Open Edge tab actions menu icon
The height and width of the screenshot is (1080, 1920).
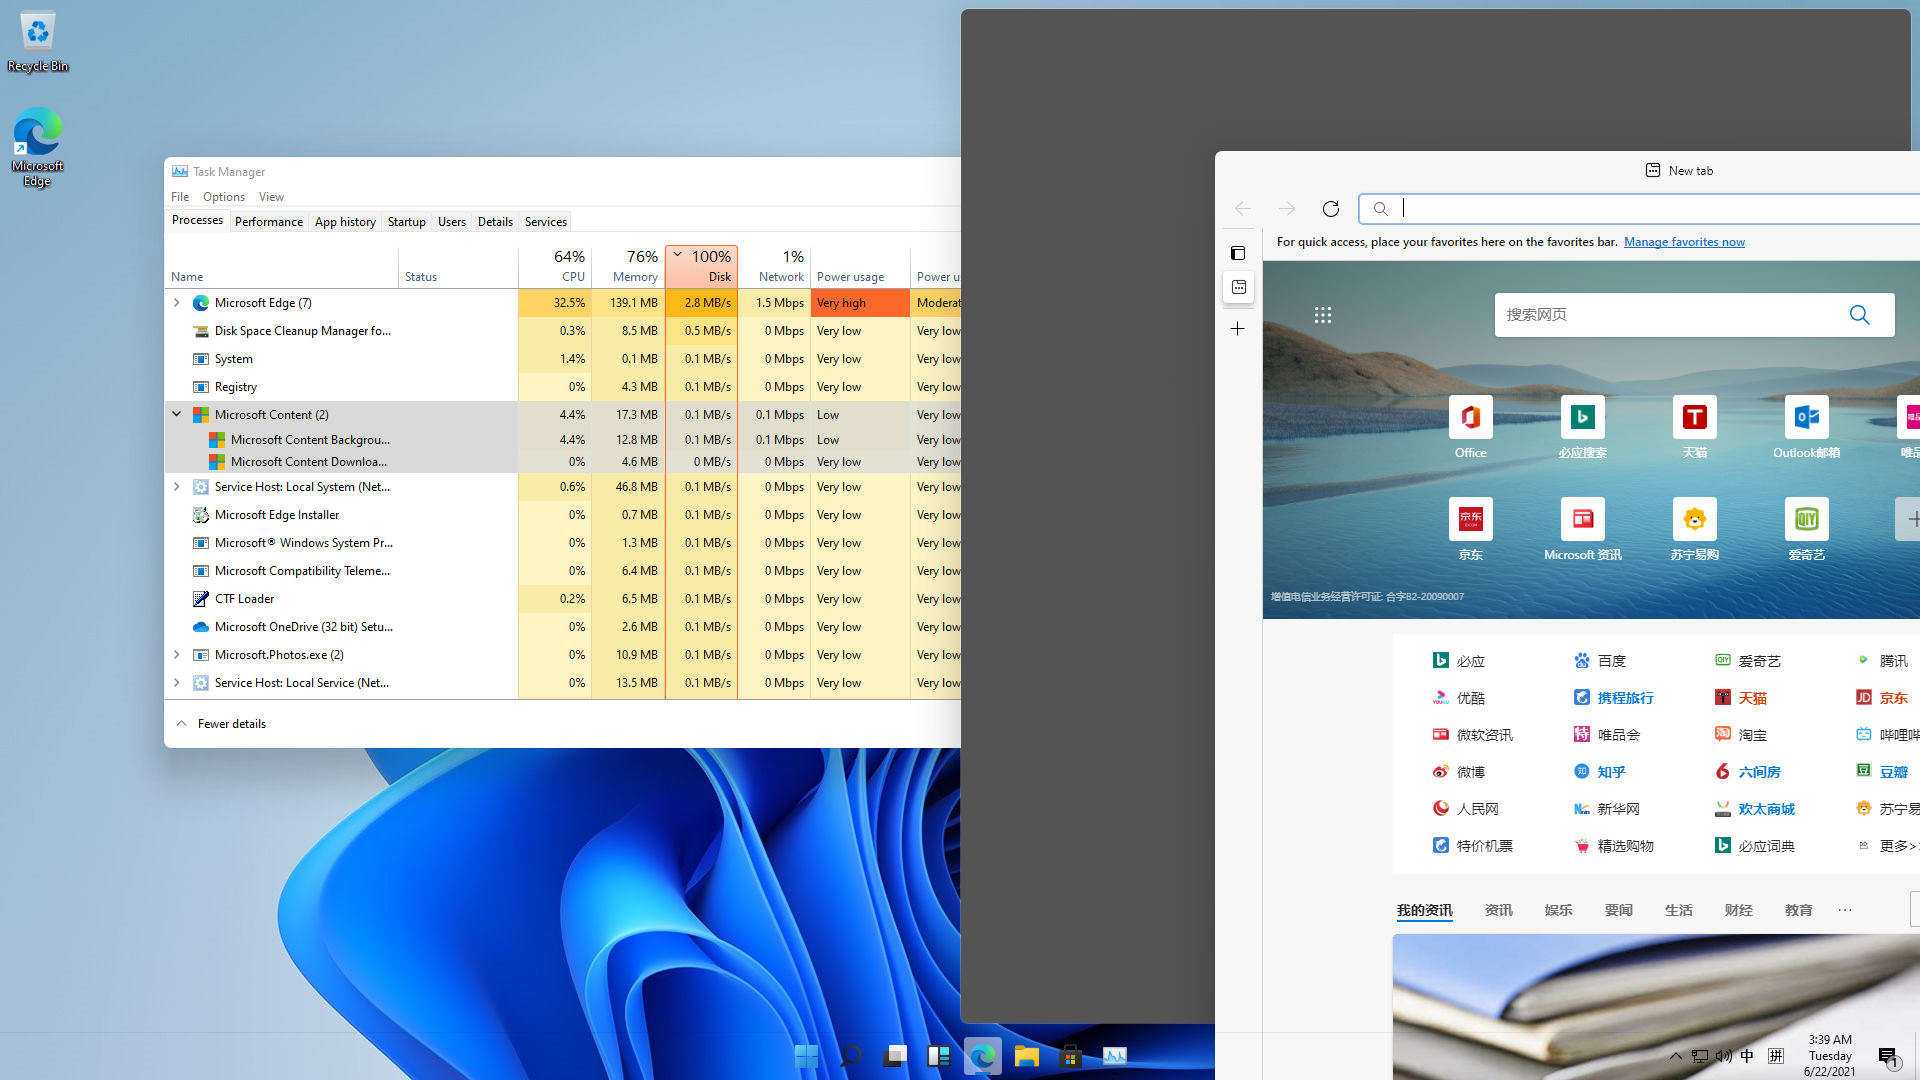pos(1238,253)
